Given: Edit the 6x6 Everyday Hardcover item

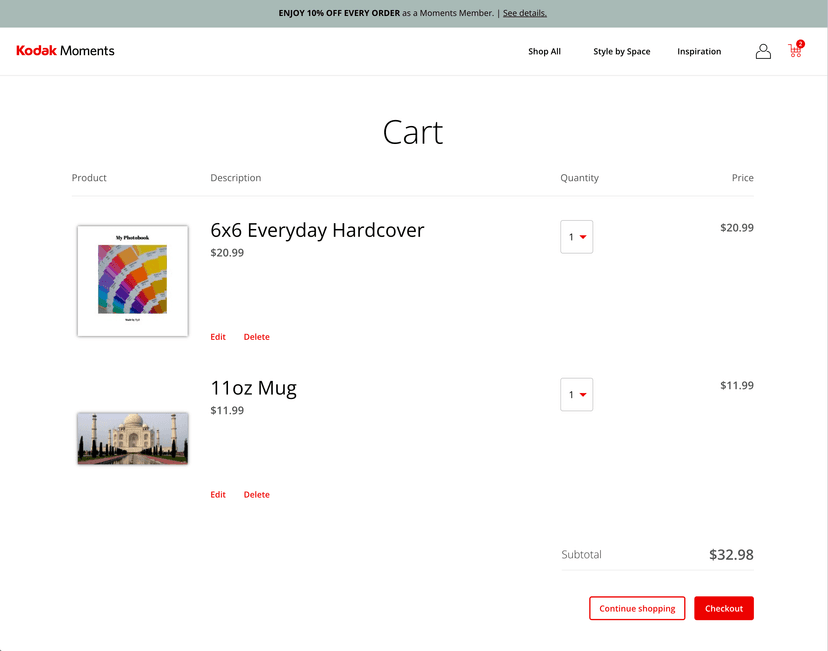Looking at the screenshot, I should (x=218, y=337).
